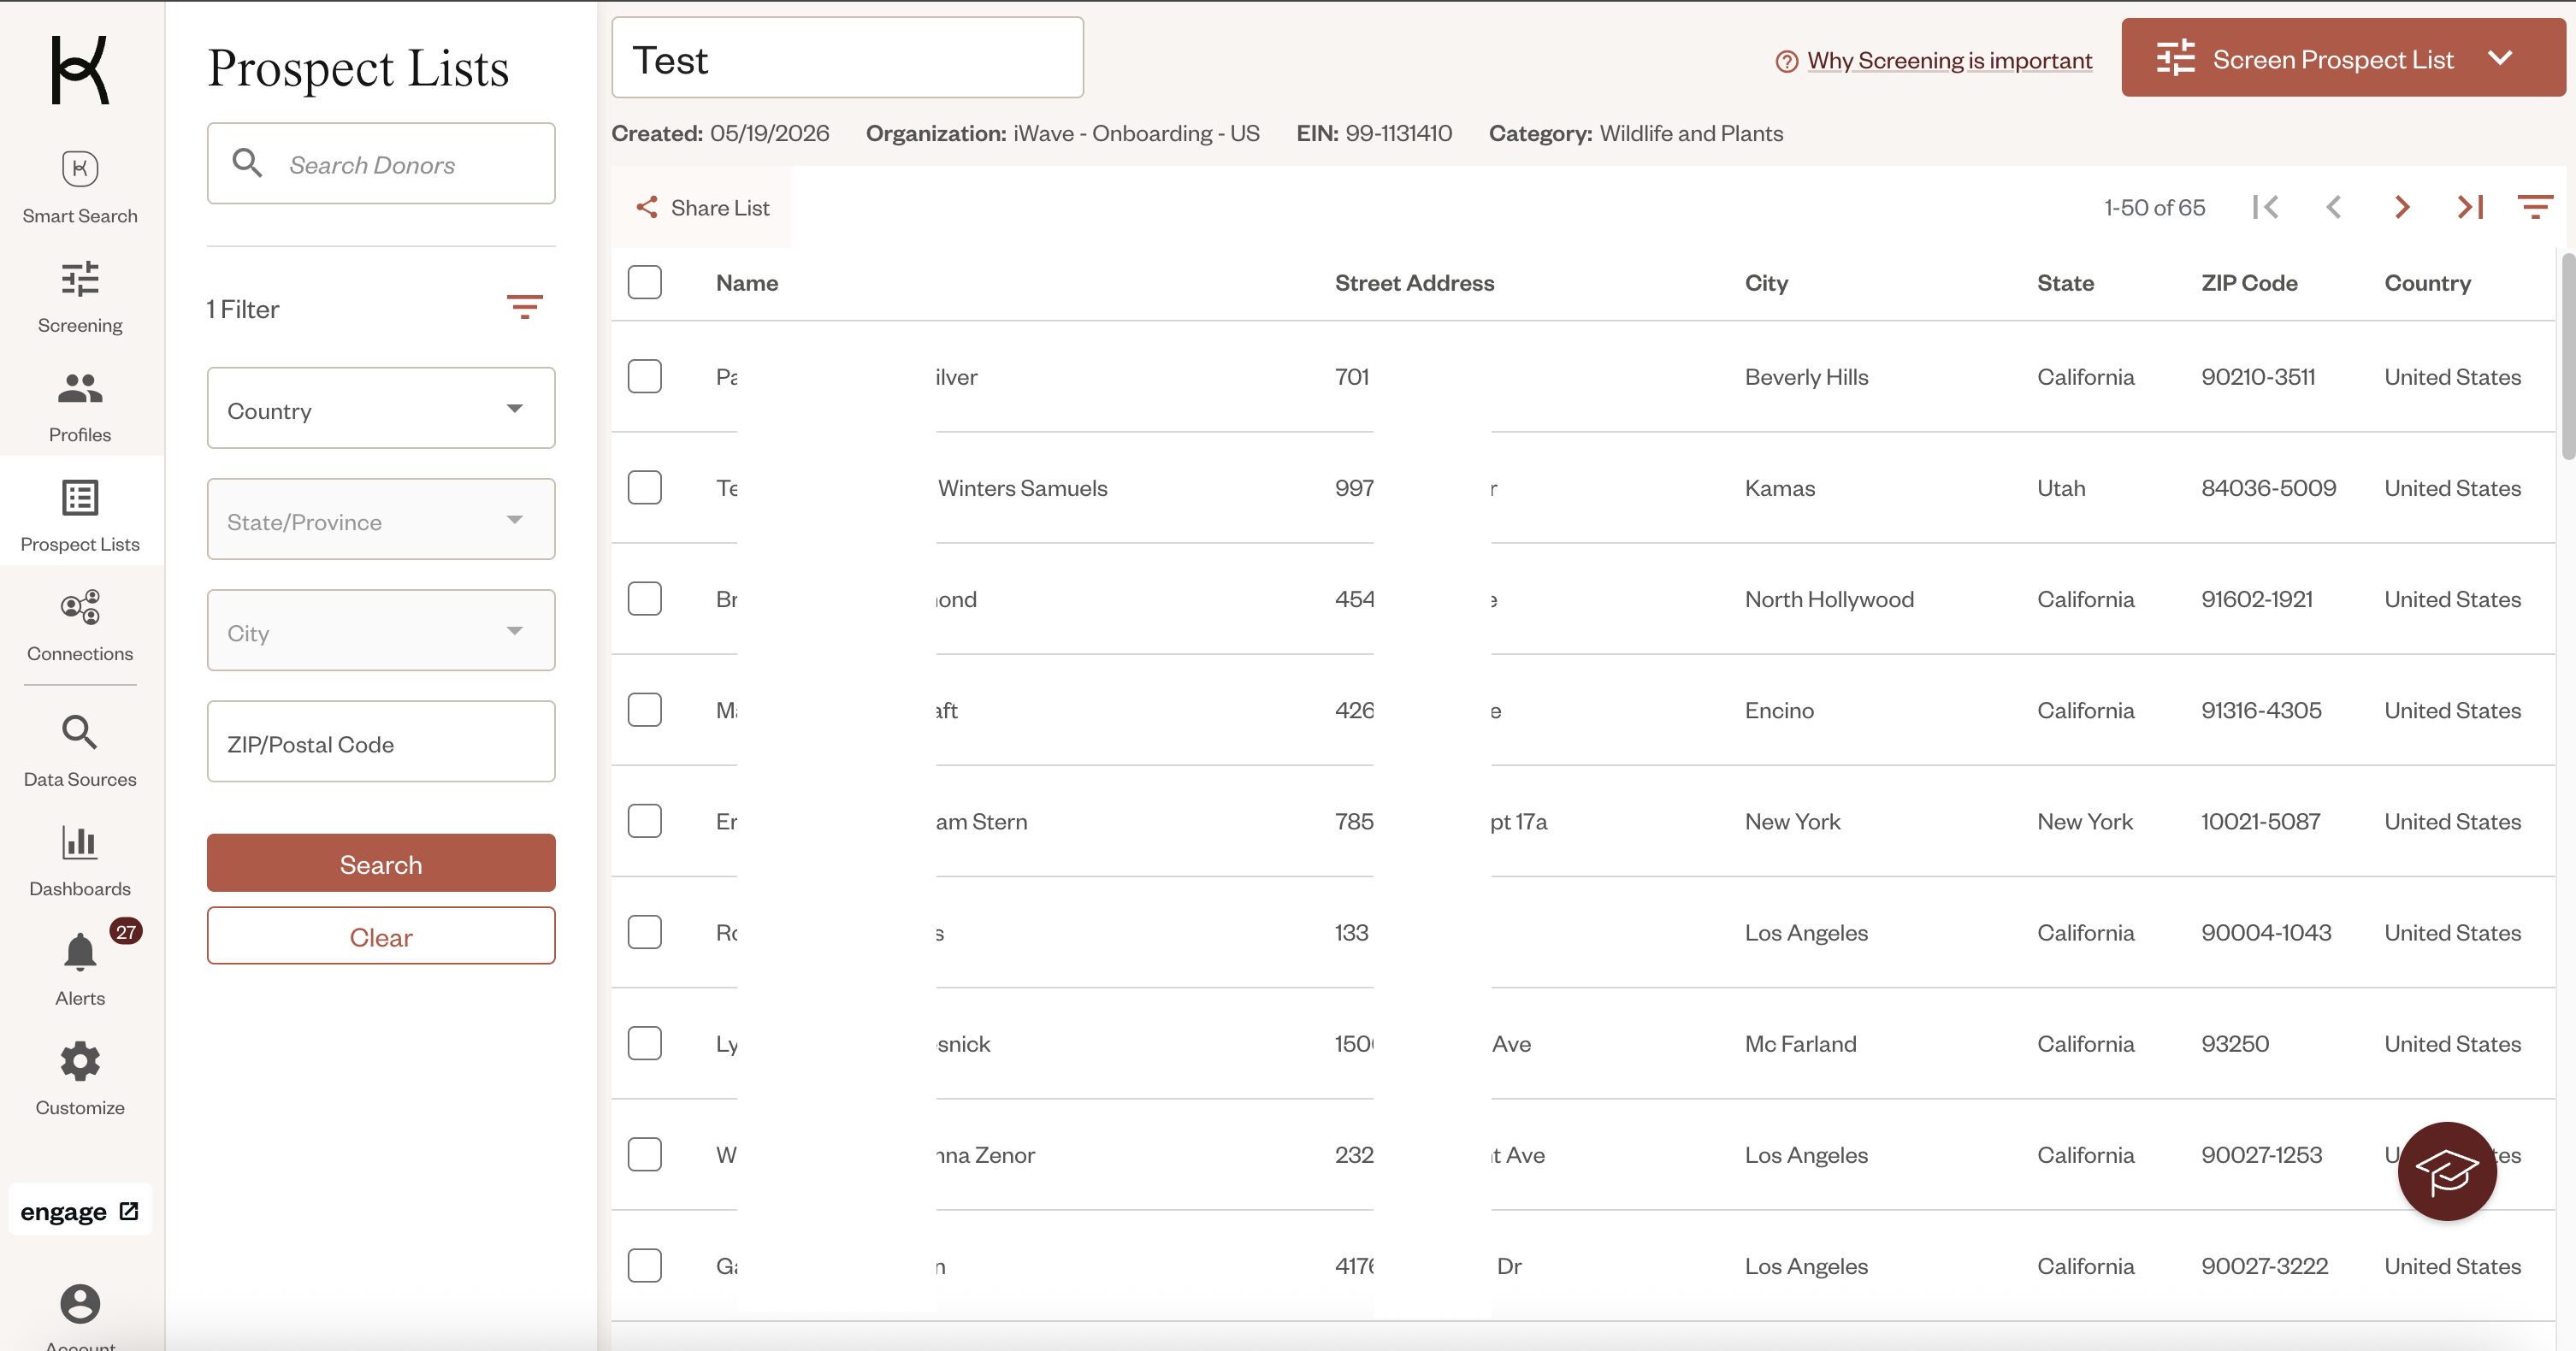Click the Beverly Hills city cell
Viewport: 2576px width, 1351px height.
point(1806,377)
